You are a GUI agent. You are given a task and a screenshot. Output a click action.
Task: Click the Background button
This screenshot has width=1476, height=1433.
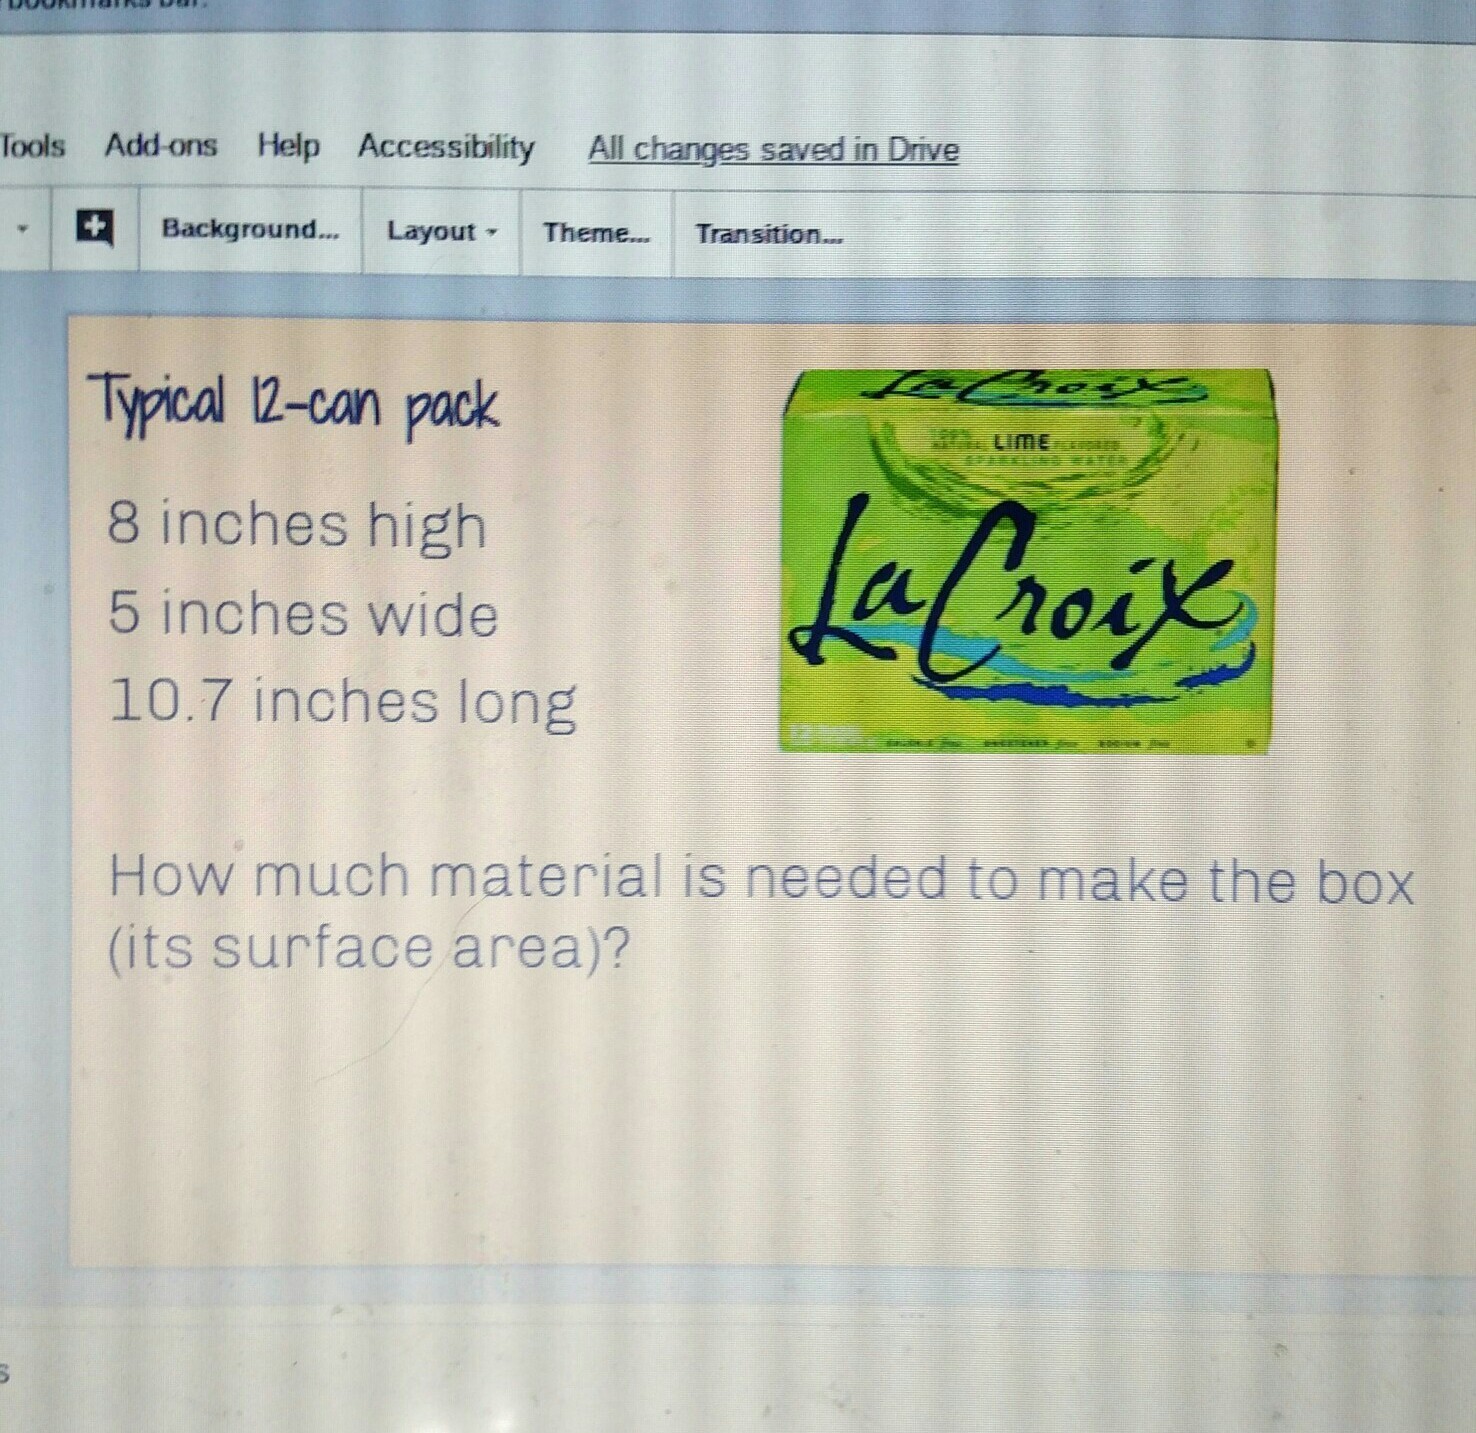click(250, 229)
